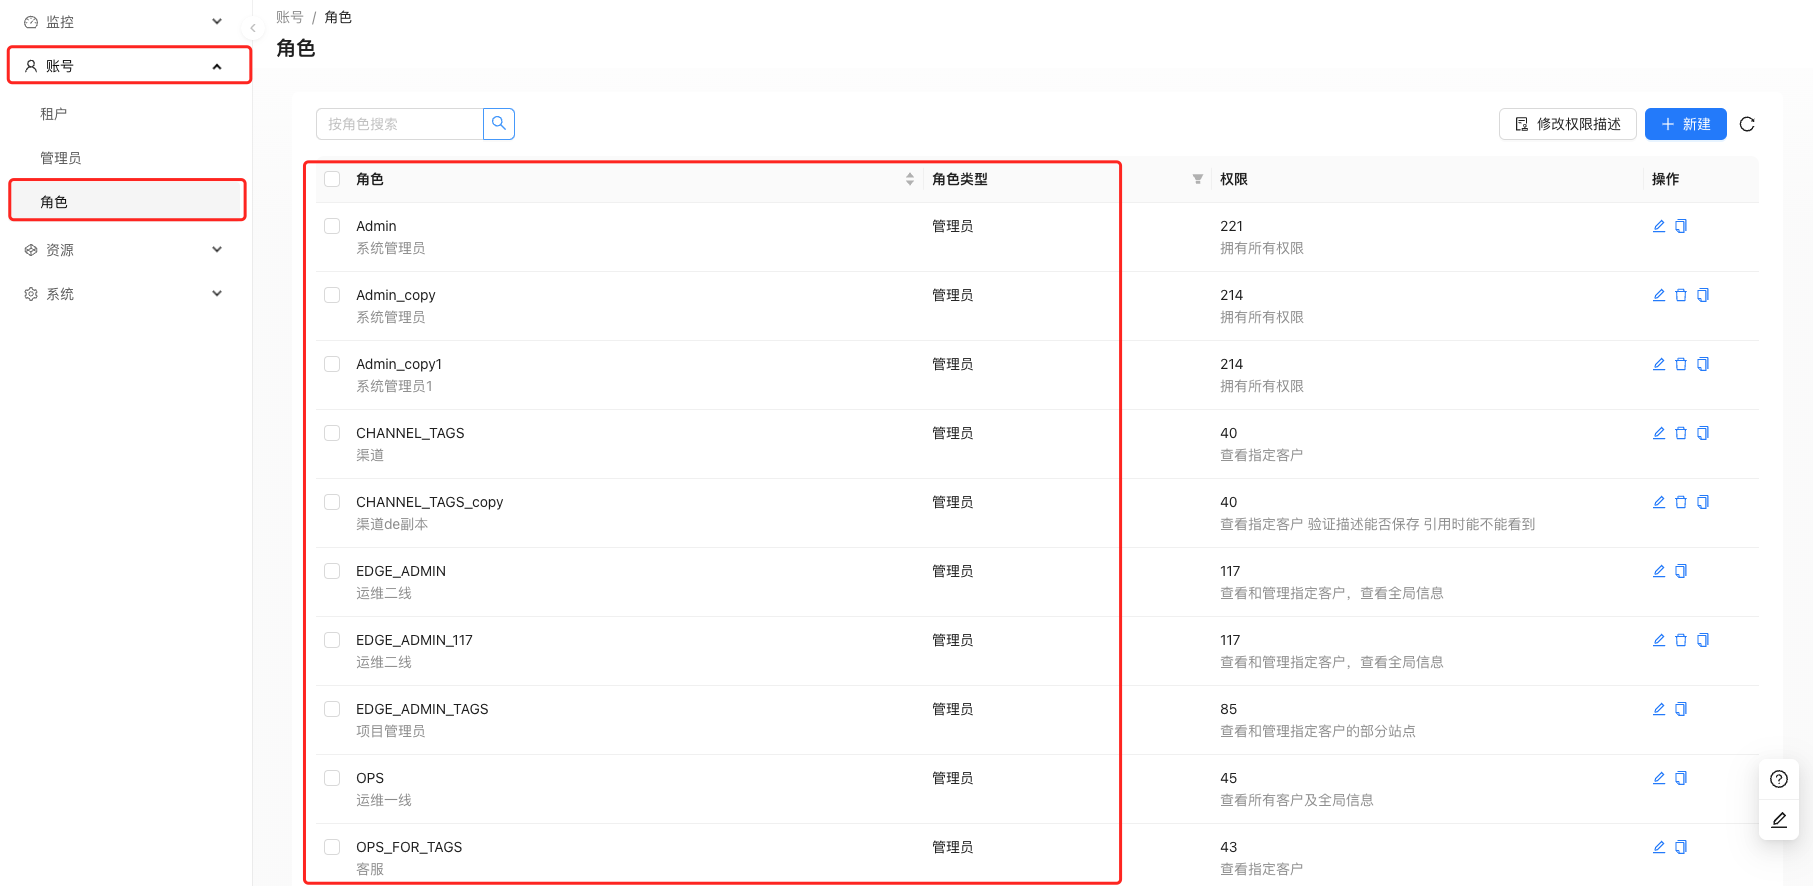Copy the OPS role
The height and width of the screenshot is (886, 1813).
click(x=1681, y=778)
